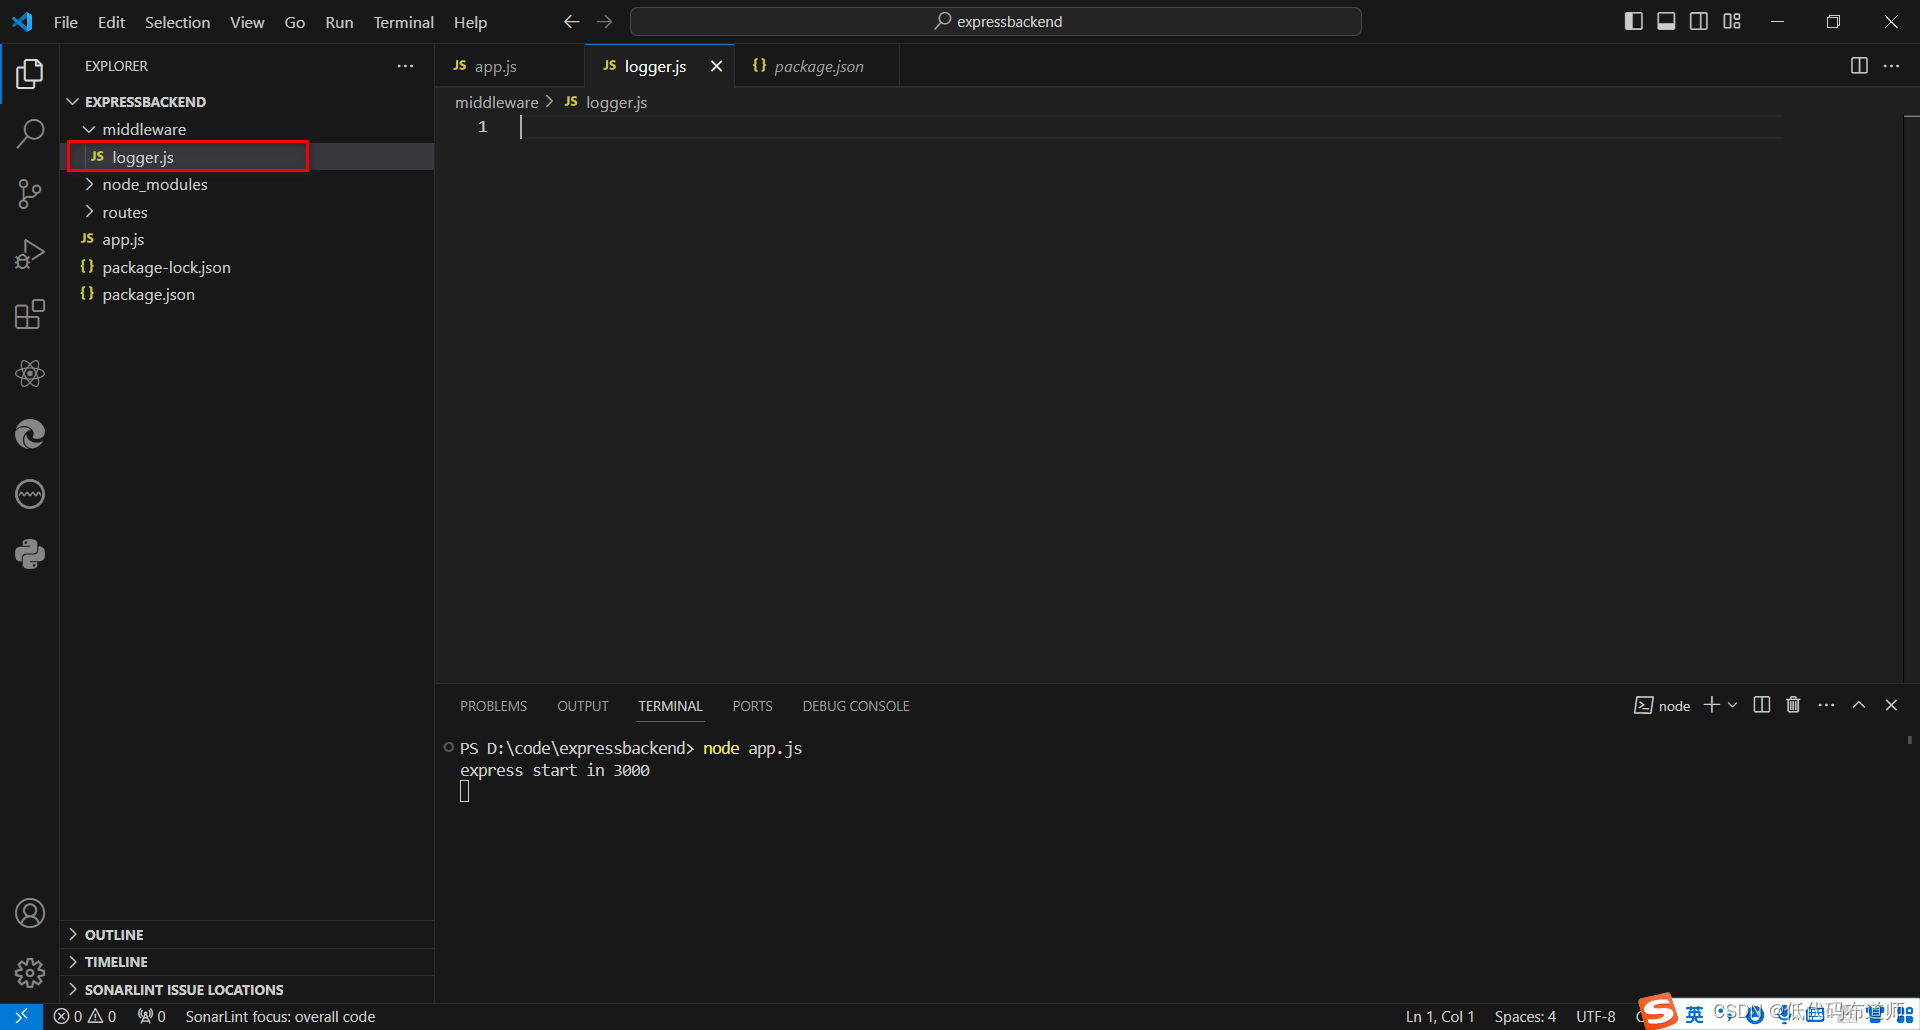
Task: Switch to the PORTS panel tab
Action: [x=752, y=706]
